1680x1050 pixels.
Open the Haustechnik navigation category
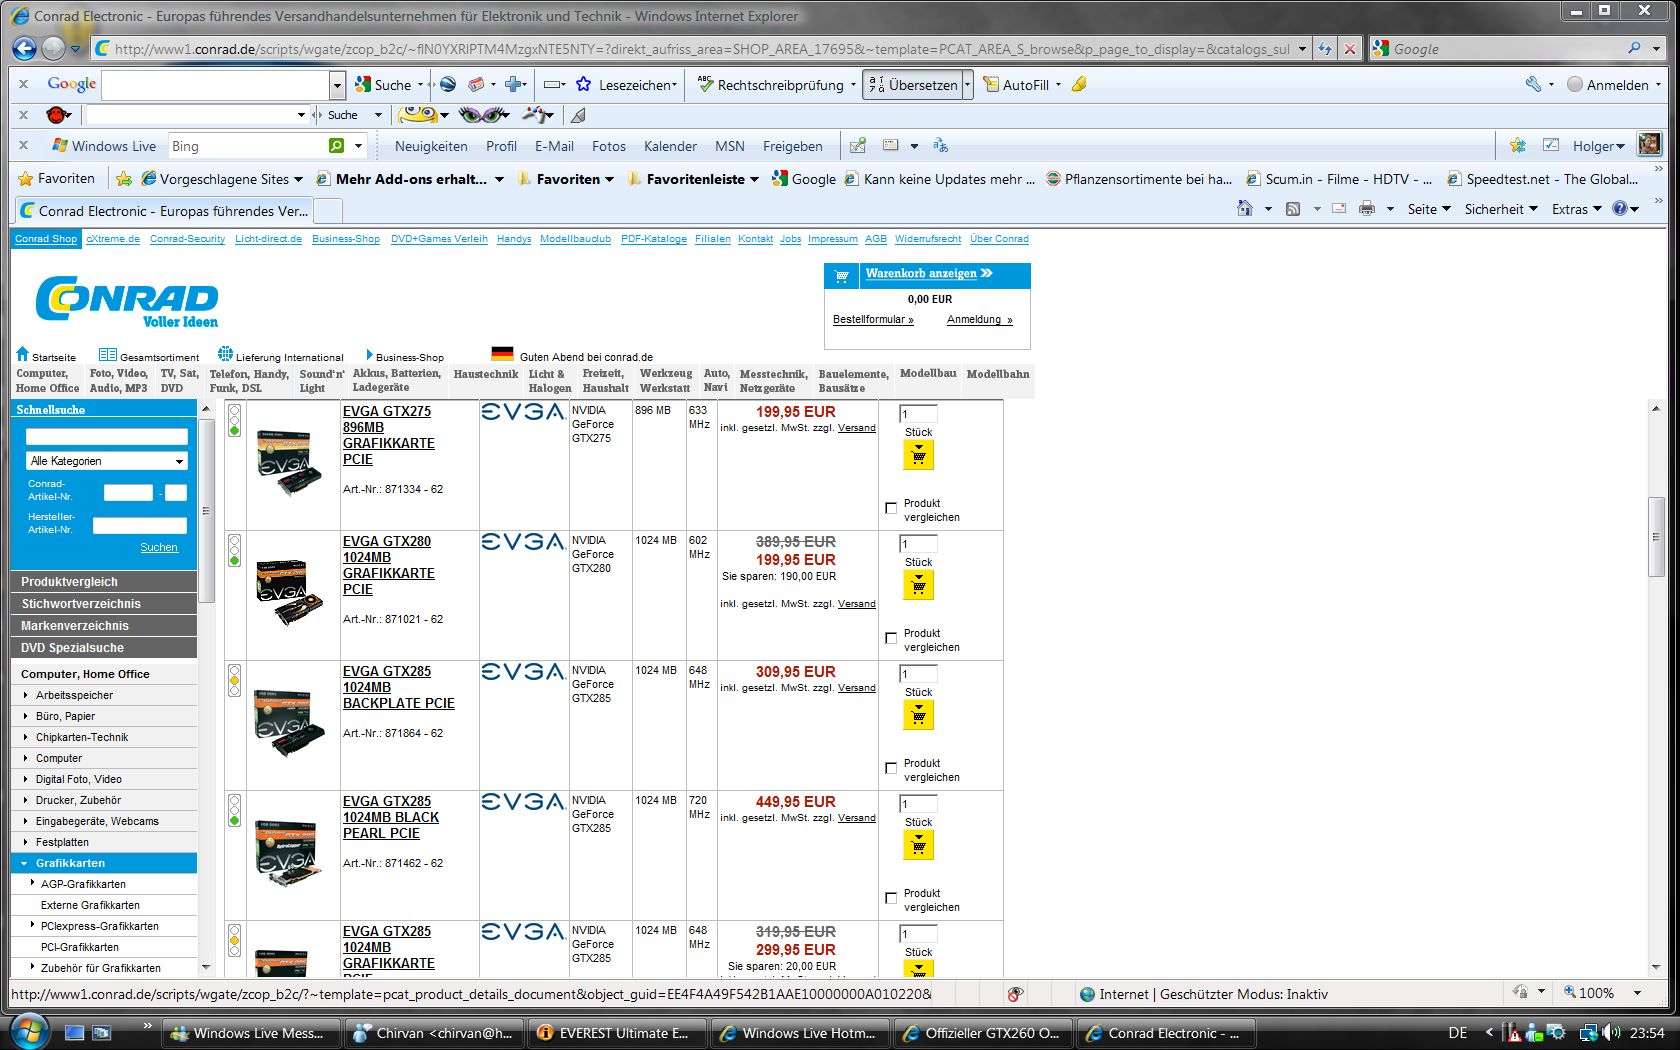[x=486, y=374]
